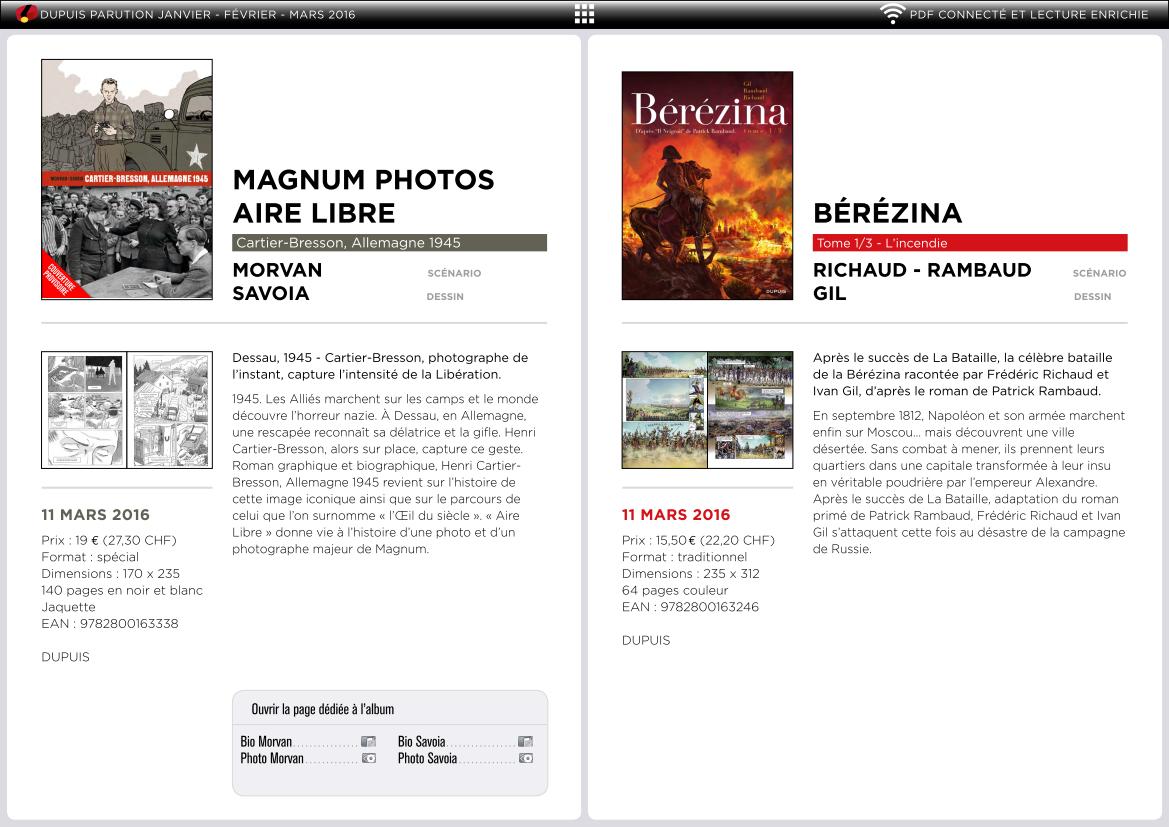Open Photo Savoia camera icon
Image resolution: width=1169 pixels, height=827 pixels.
[525, 759]
